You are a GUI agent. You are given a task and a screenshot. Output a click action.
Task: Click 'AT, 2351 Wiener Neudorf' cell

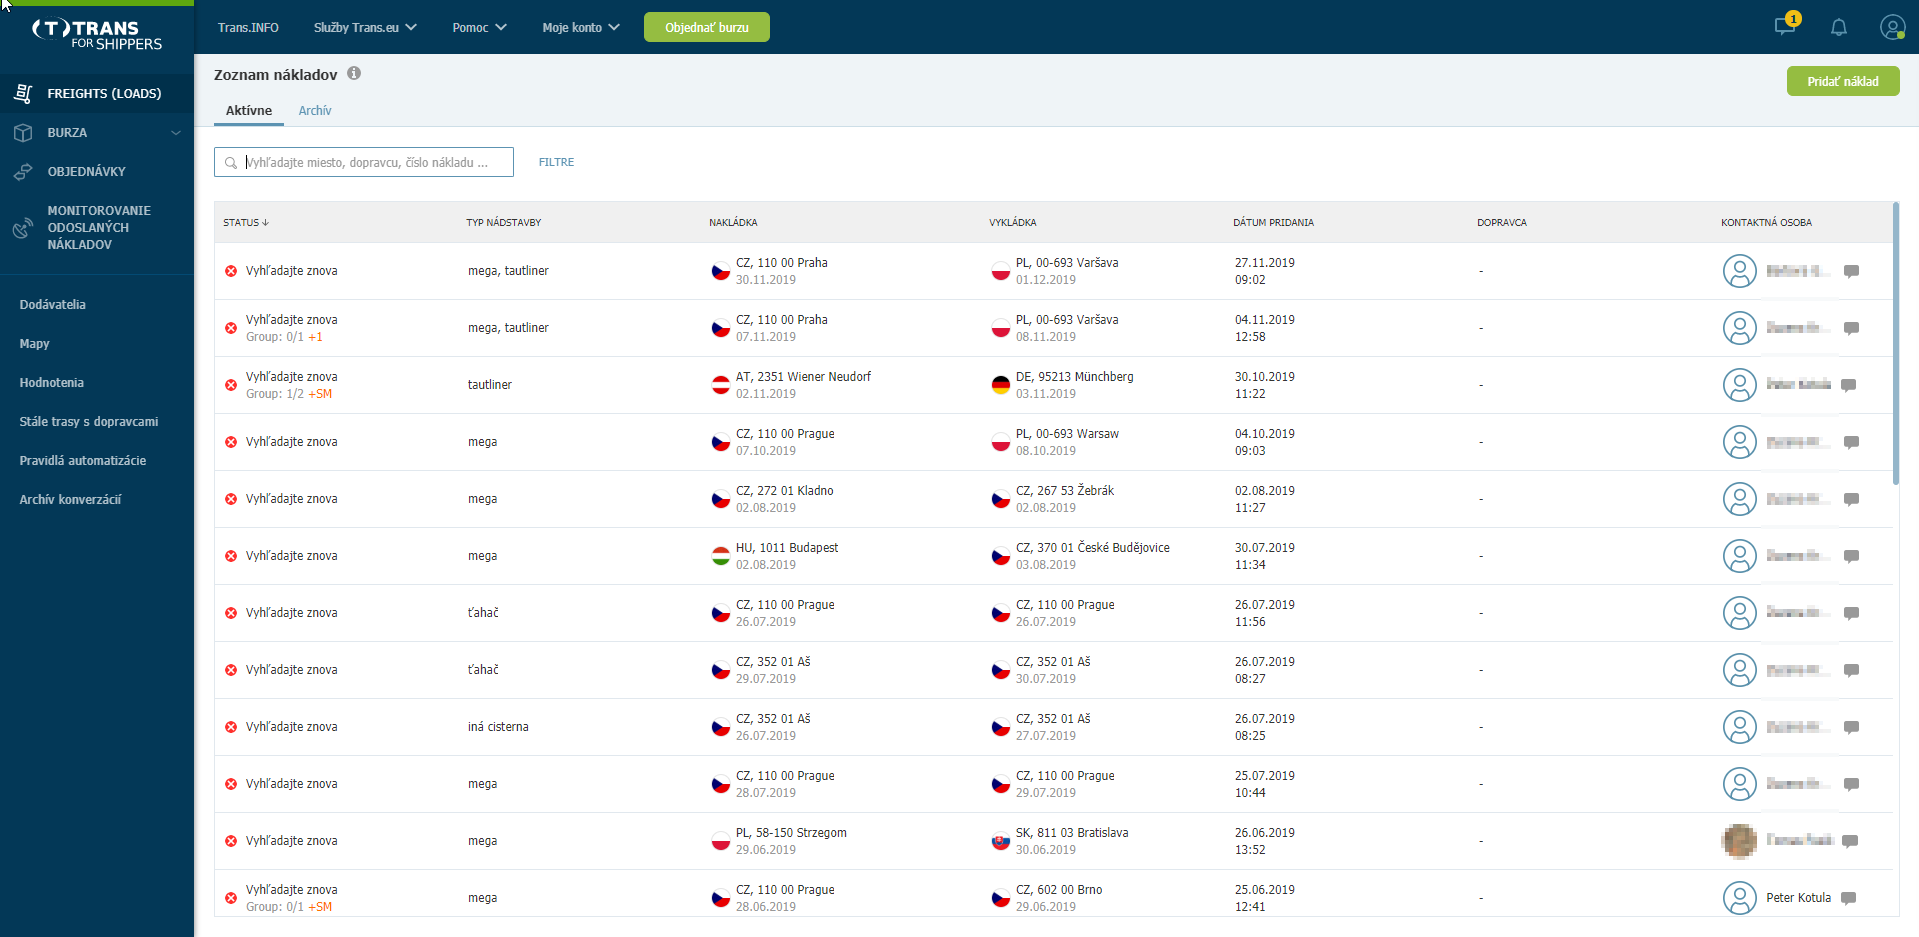[803, 377]
